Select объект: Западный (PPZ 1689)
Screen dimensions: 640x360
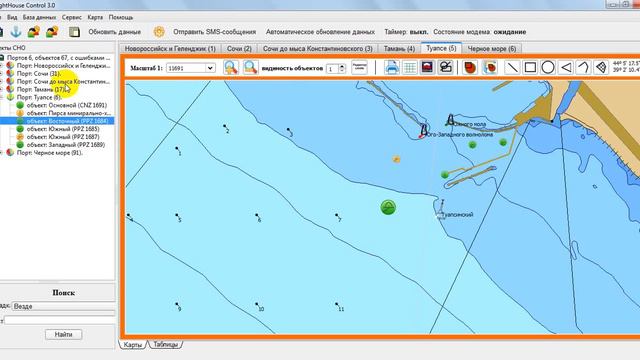click(66, 144)
